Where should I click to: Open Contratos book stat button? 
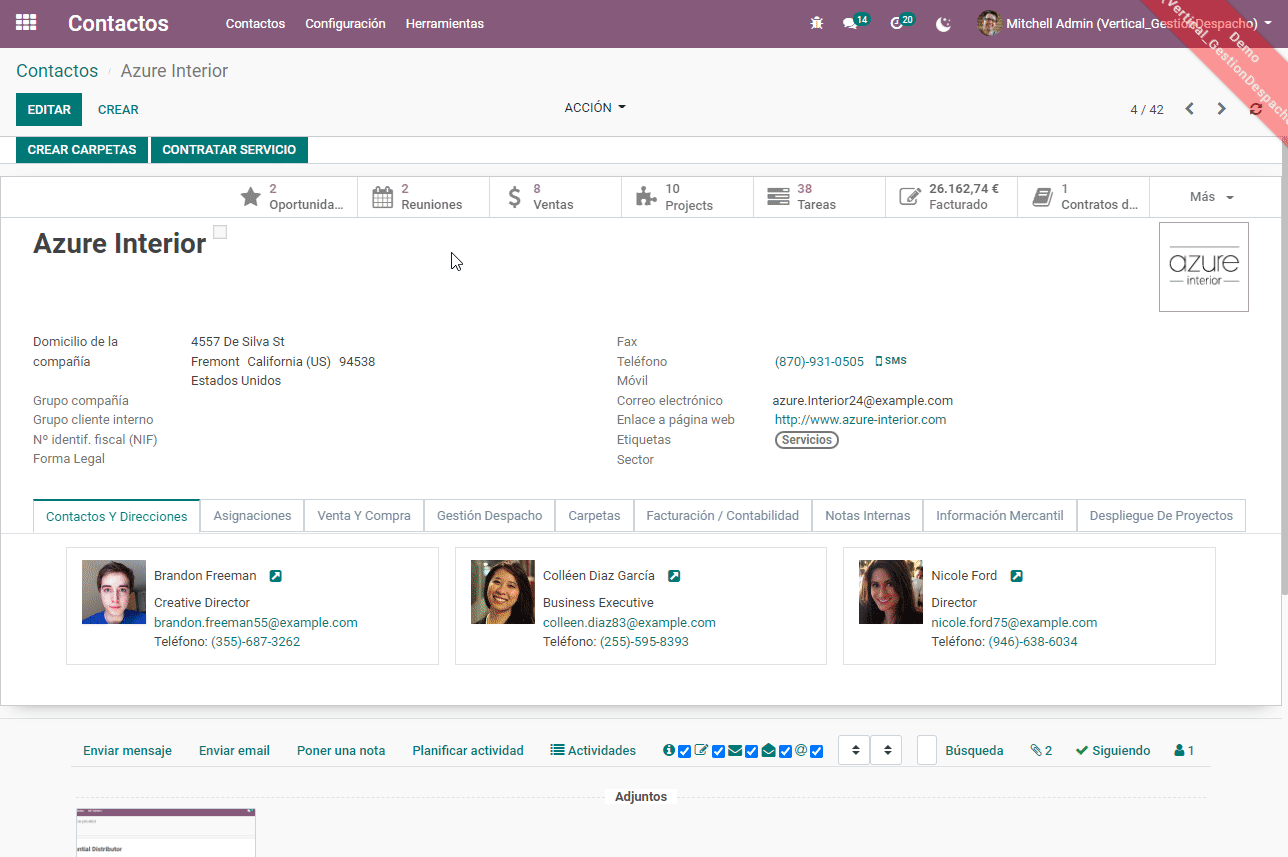point(1083,197)
